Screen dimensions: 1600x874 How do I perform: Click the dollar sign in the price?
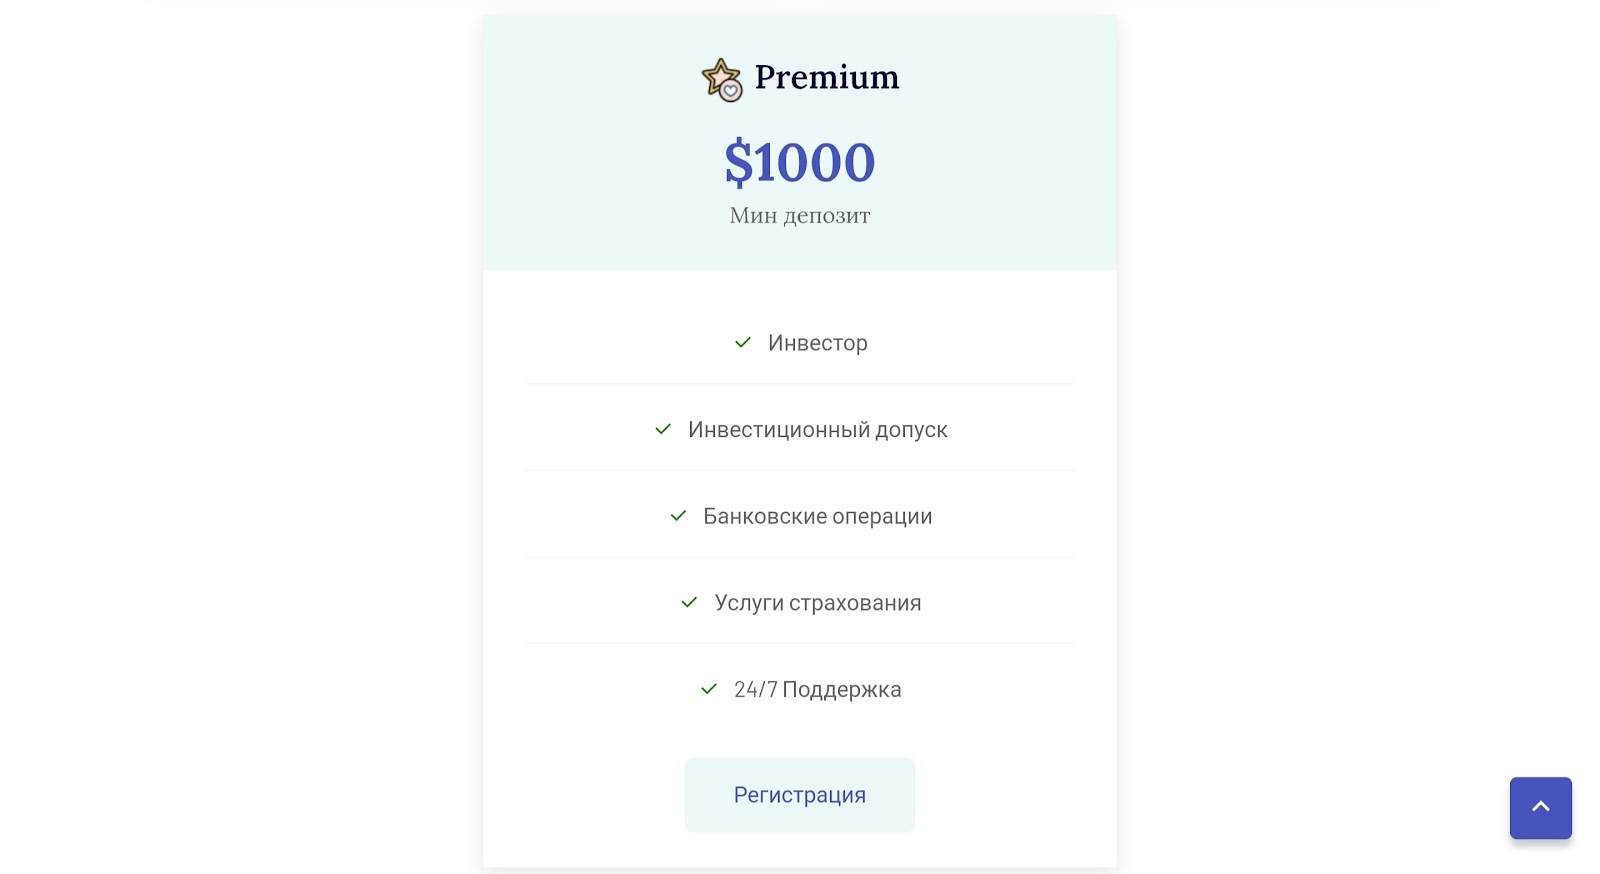(x=738, y=163)
